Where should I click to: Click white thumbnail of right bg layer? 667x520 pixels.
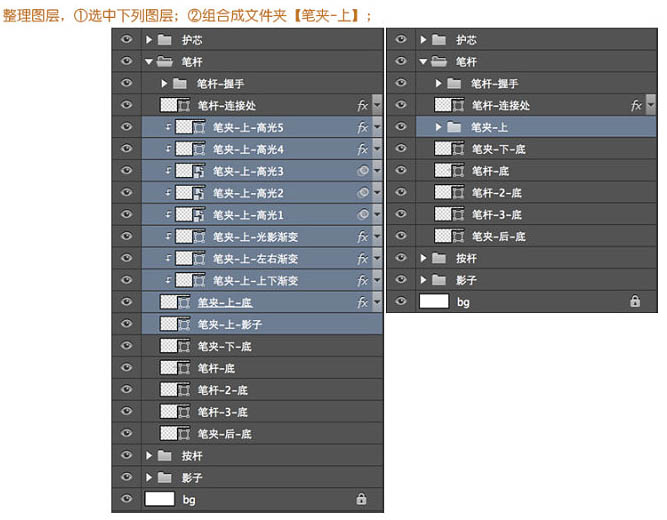pos(434,301)
